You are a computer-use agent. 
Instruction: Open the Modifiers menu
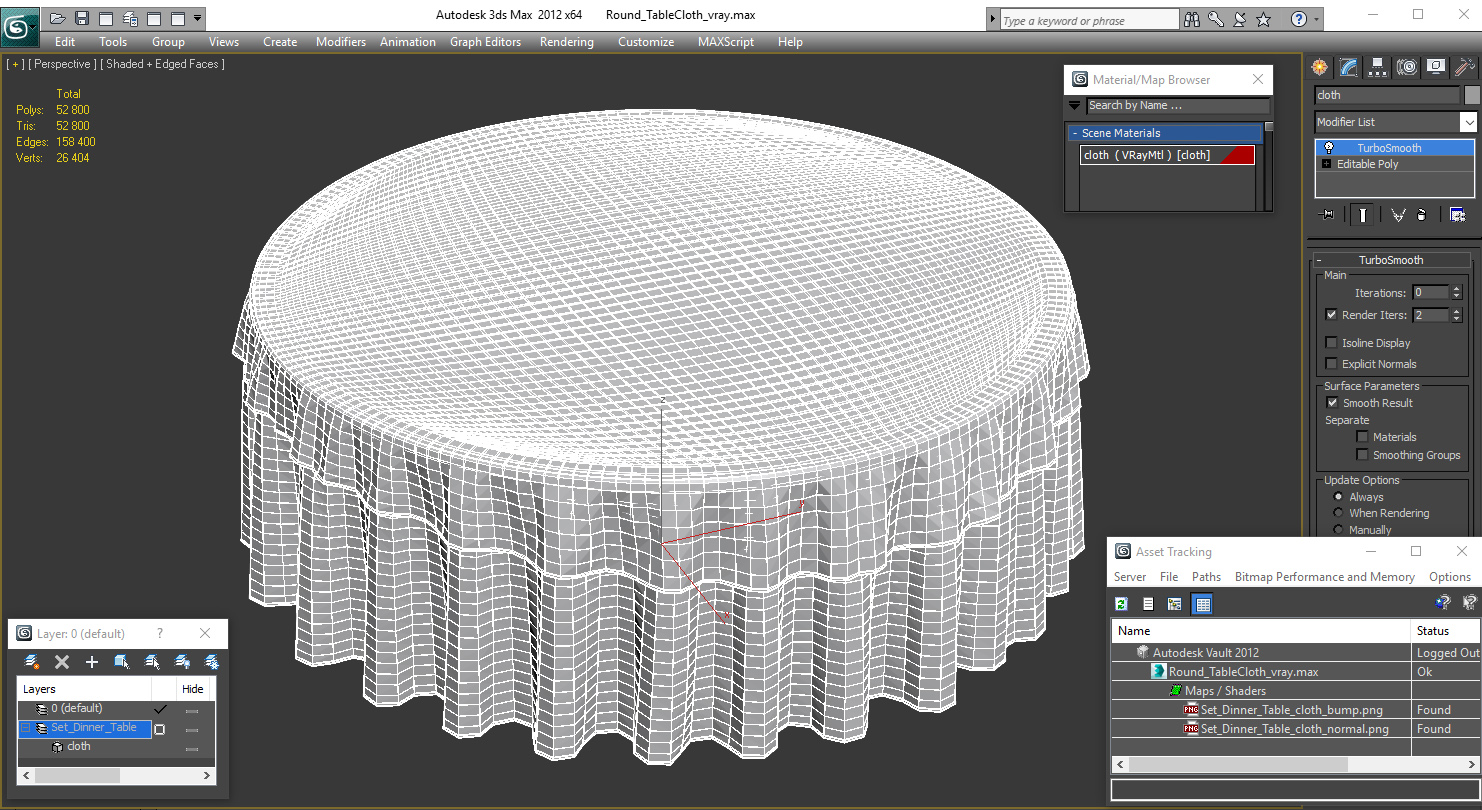[x=341, y=42]
